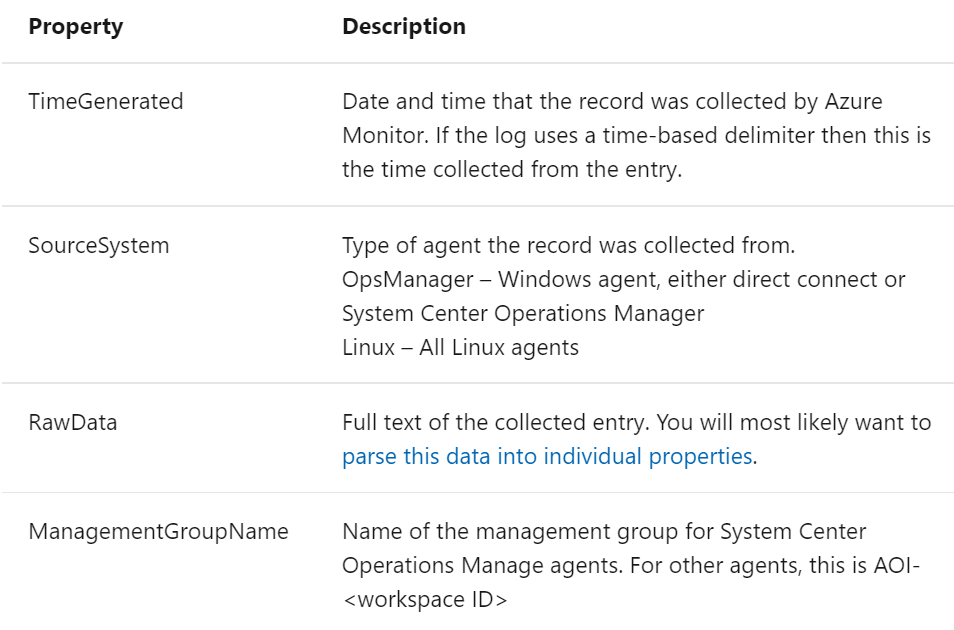Click the Property column header
The width and height of the screenshot is (954, 630).
click(x=75, y=26)
